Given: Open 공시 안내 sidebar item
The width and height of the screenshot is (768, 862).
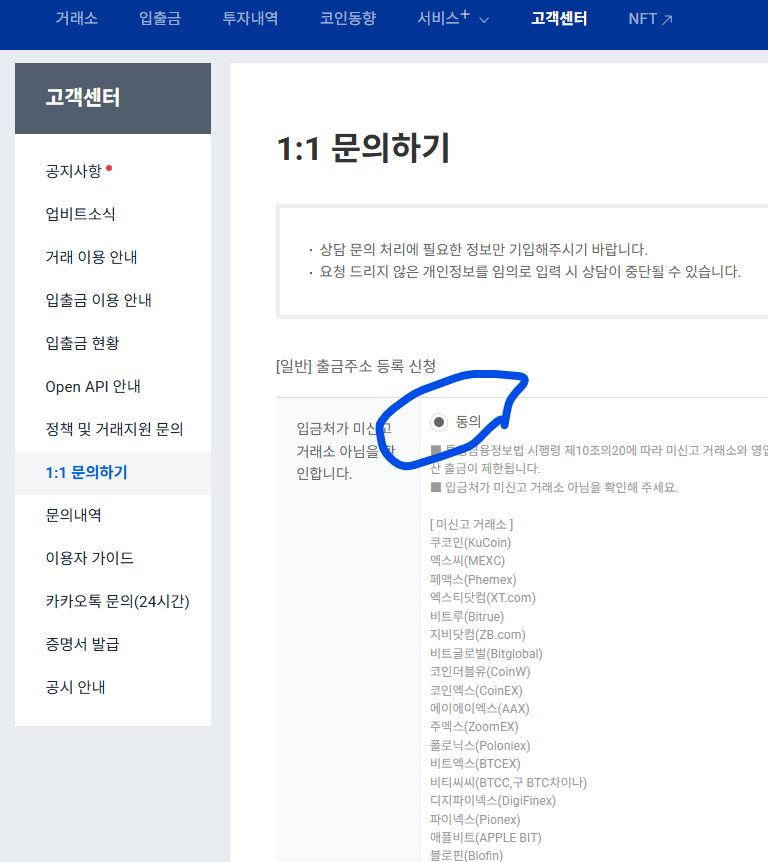Looking at the screenshot, I should 75,687.
